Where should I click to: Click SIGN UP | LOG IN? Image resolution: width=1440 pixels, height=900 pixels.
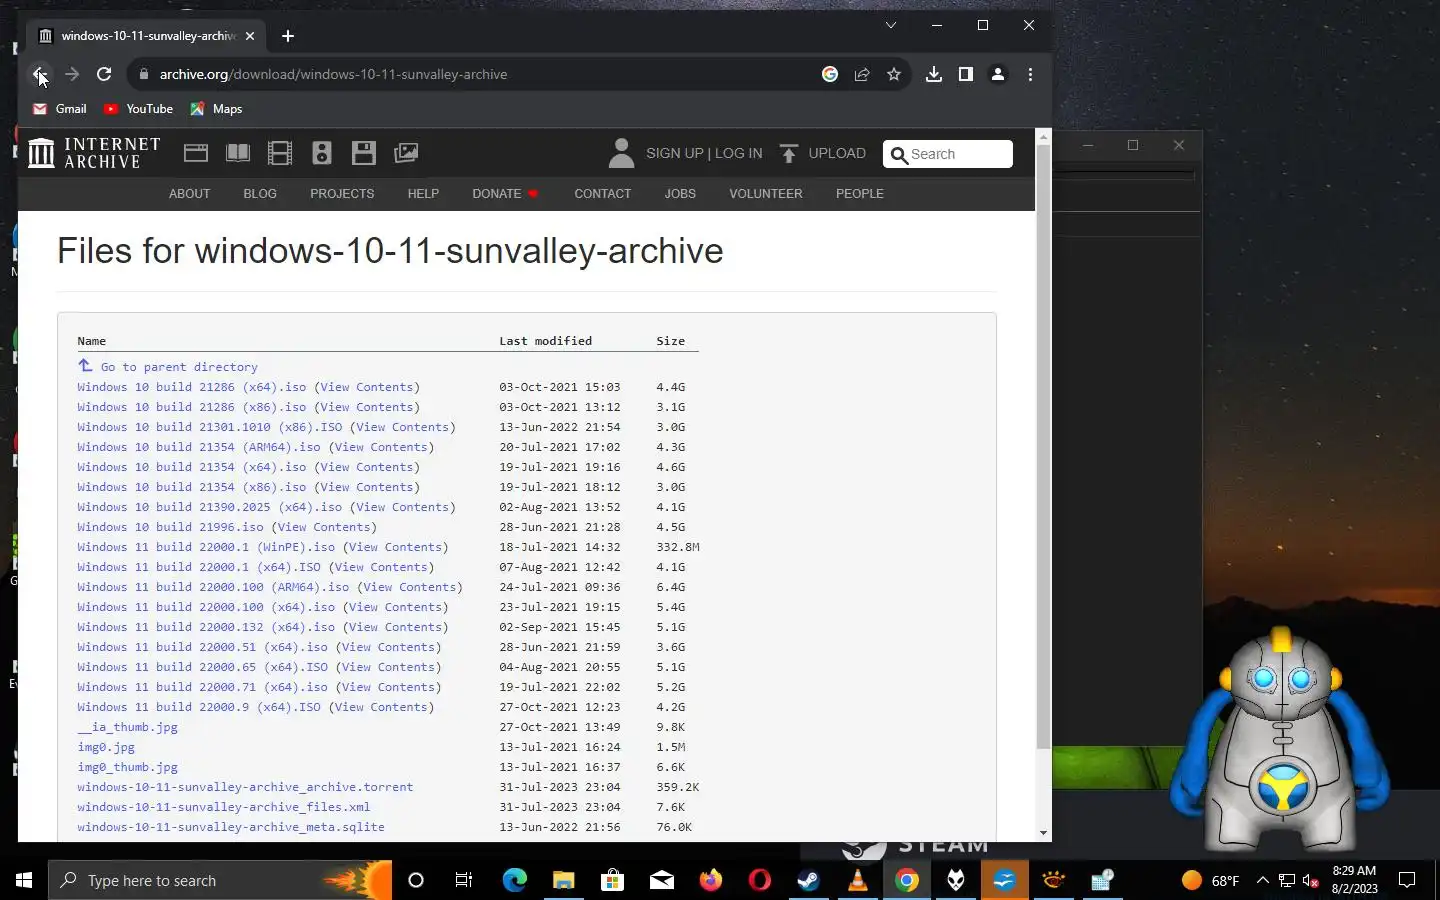tap(704, 153)
